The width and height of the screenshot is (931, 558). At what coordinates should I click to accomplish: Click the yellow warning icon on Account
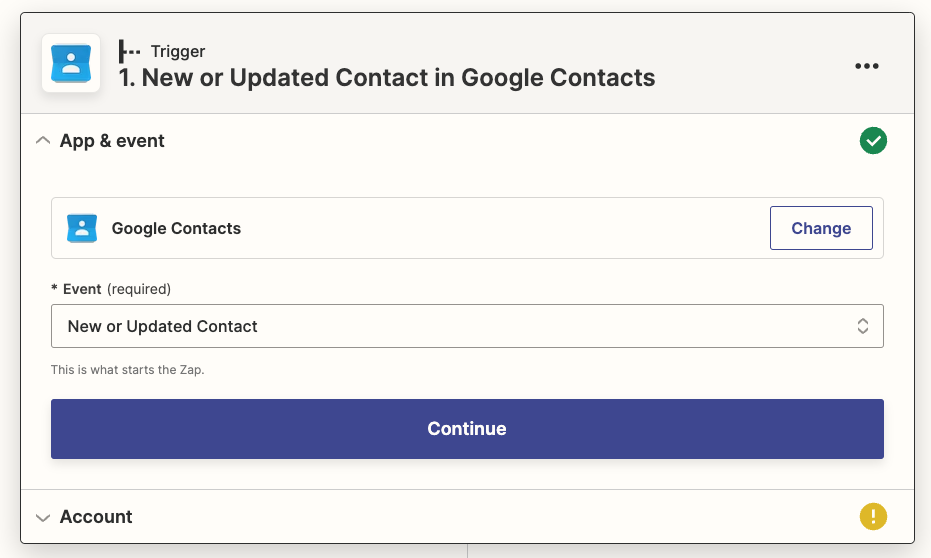pyautogui.click(x=873, y=517)
